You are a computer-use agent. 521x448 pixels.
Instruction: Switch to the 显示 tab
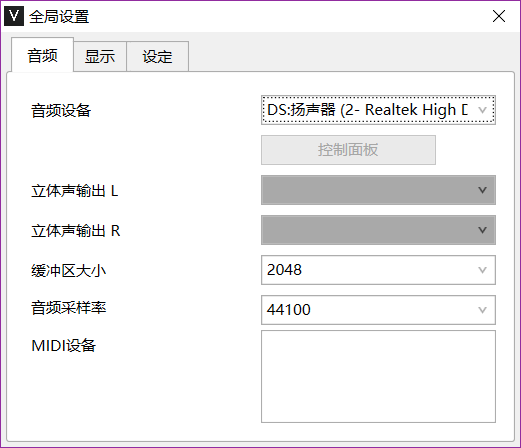pyautogui.click(x=100, y=56)
